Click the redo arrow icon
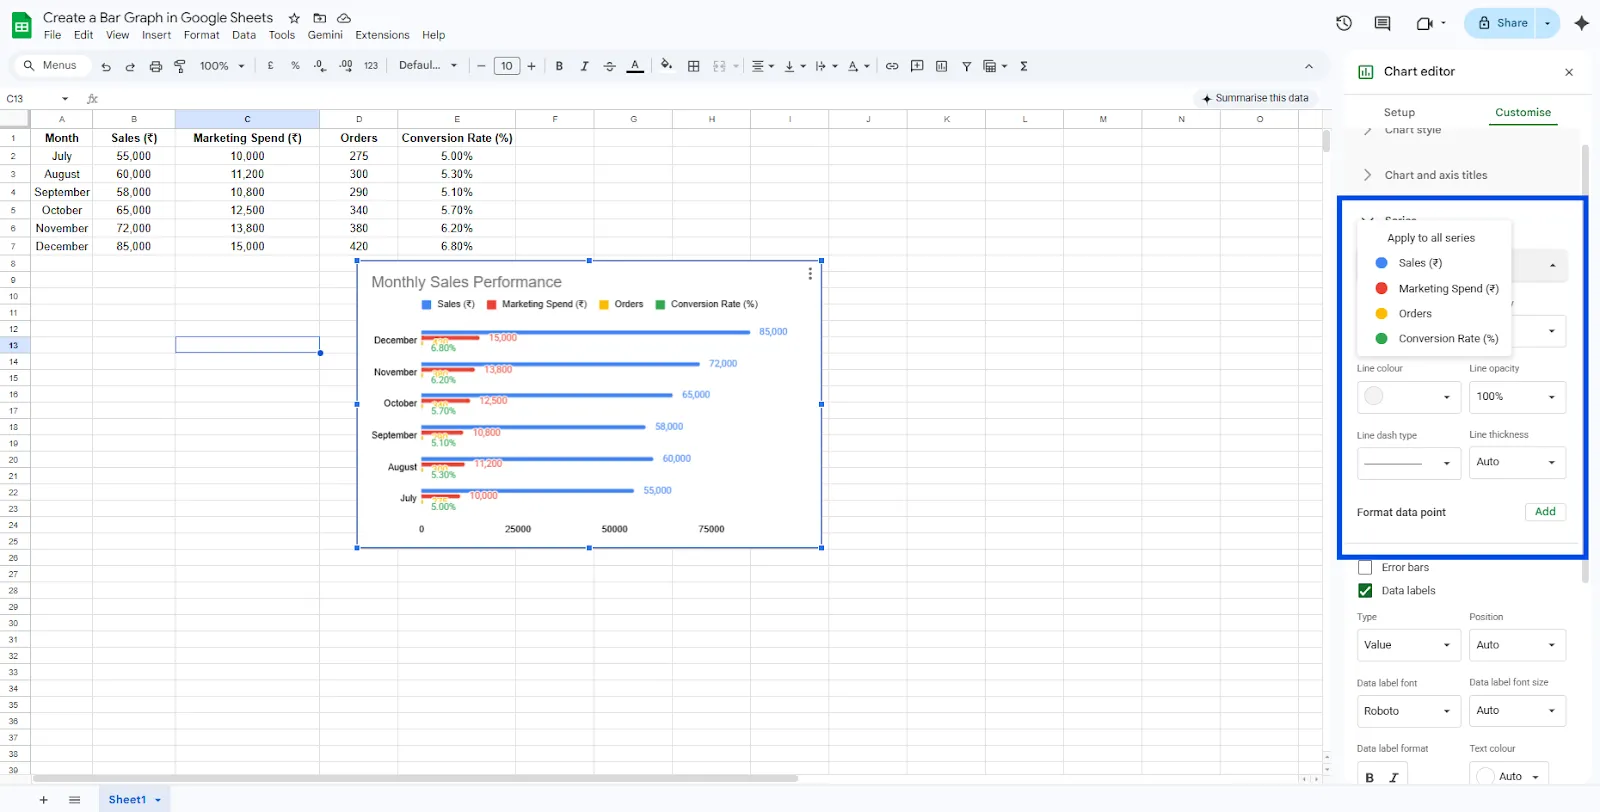Image resolution: width=1600 pixels, height=812 pixels. tap(130, 66)
